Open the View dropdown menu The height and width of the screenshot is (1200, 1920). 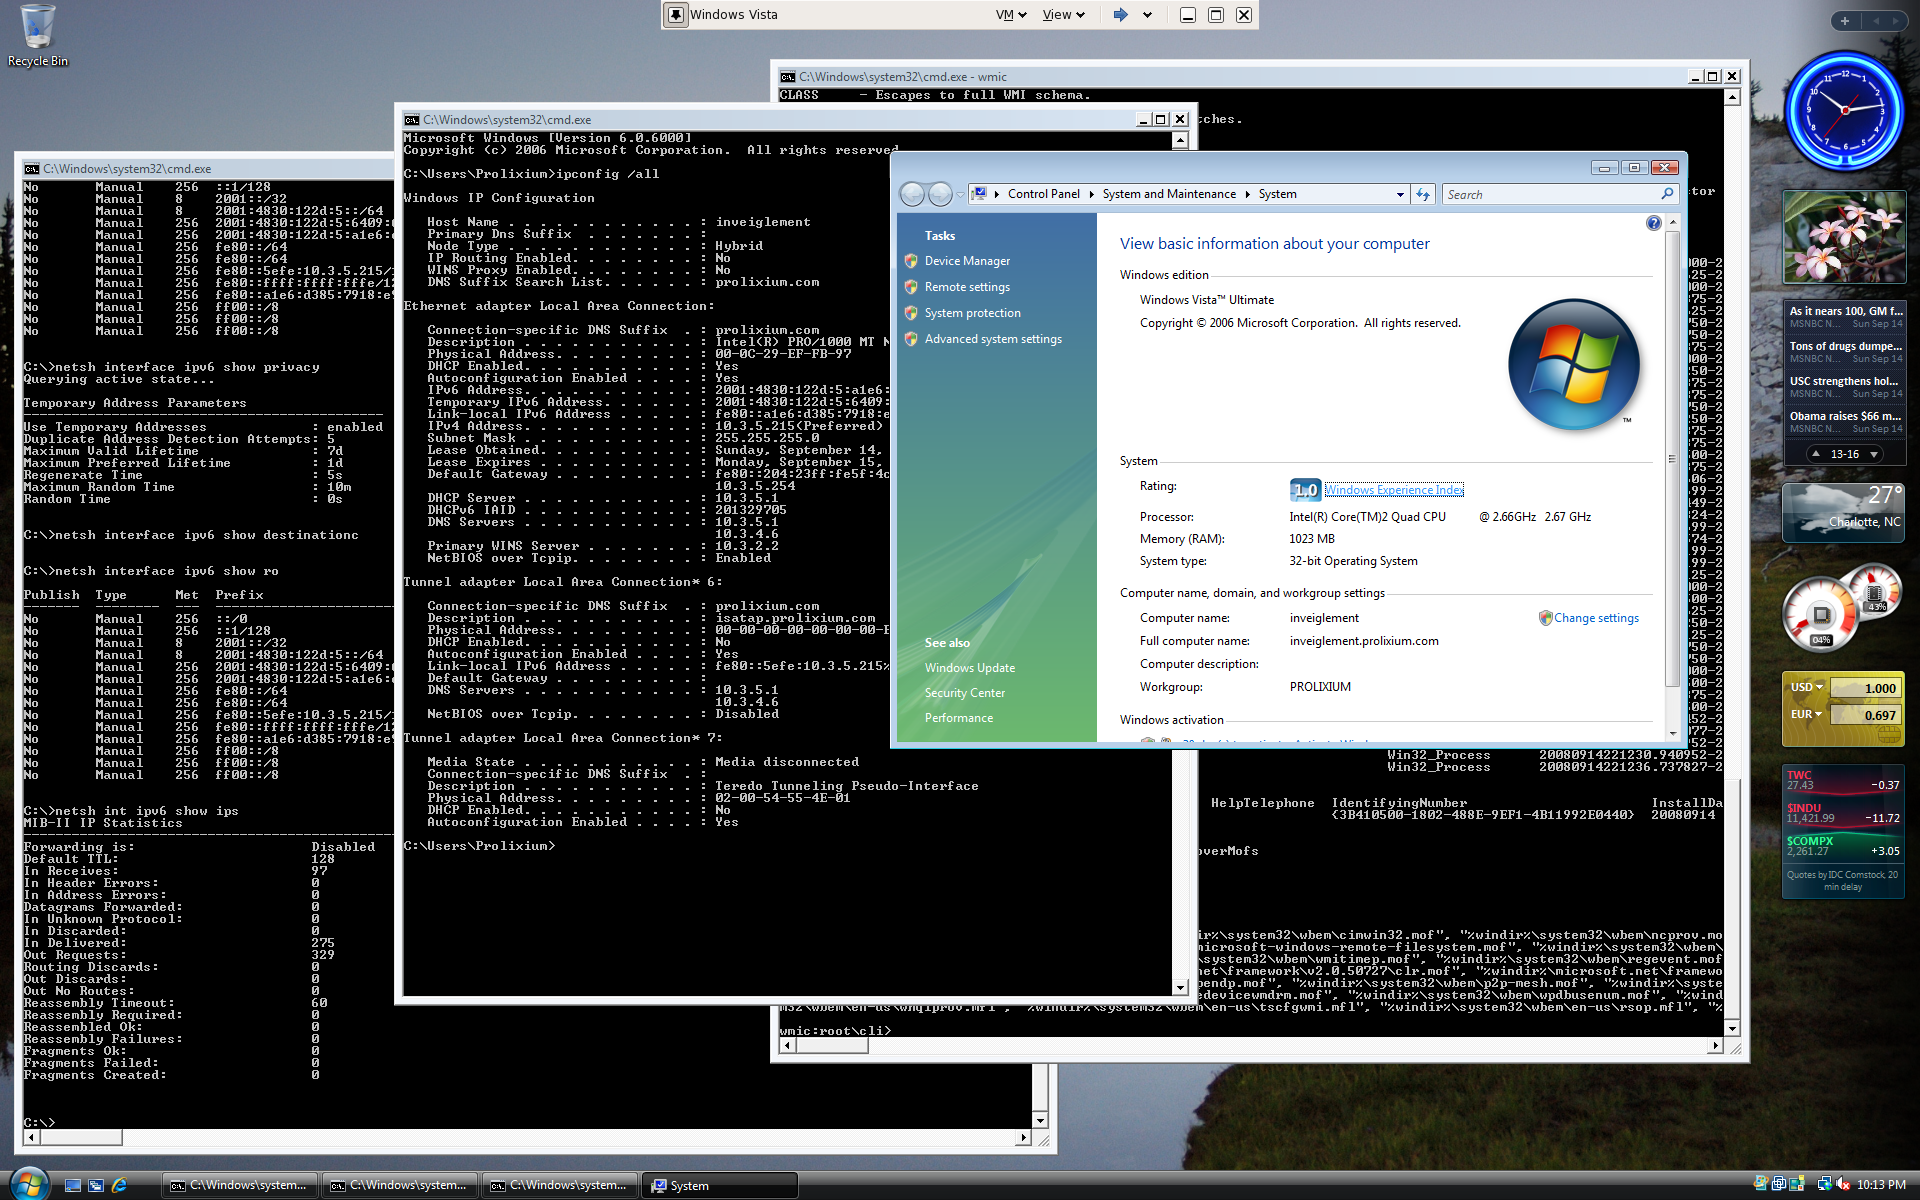click(x=1063, y=15)
